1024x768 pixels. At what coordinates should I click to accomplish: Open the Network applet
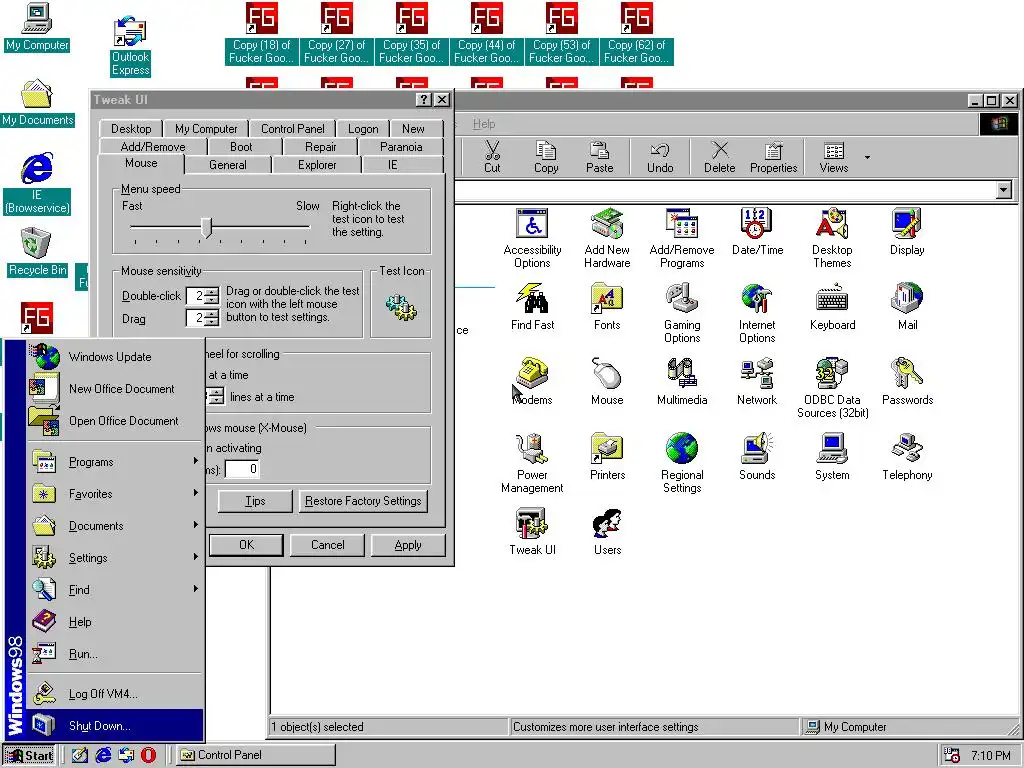pos(757,382)
